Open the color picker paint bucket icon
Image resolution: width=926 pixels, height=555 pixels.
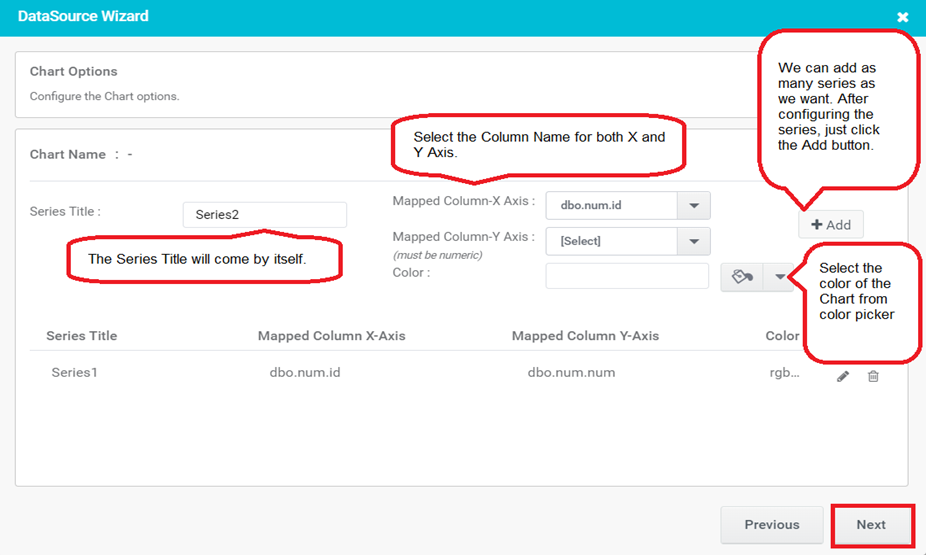coord(742,277)
